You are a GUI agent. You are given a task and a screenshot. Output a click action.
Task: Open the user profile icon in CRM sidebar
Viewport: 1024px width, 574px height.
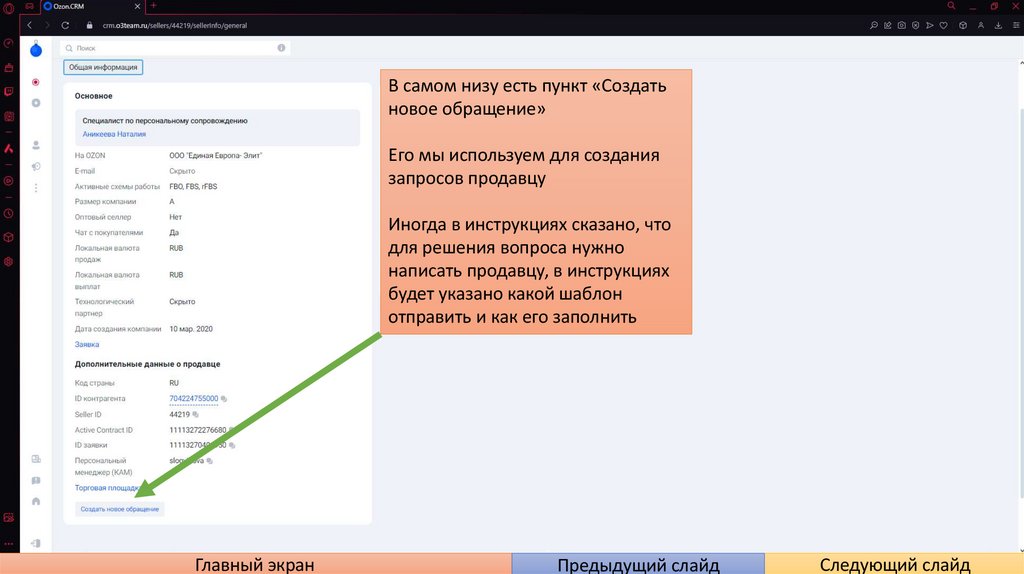(36, 145)
